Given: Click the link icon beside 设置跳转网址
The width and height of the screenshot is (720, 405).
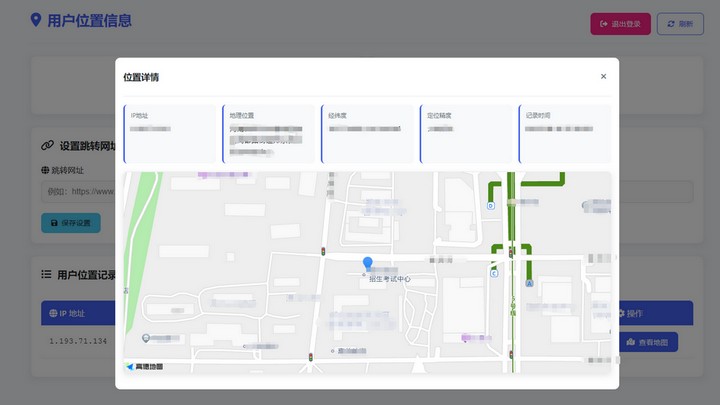Looking at the screenshot, I should pos(47,146).
